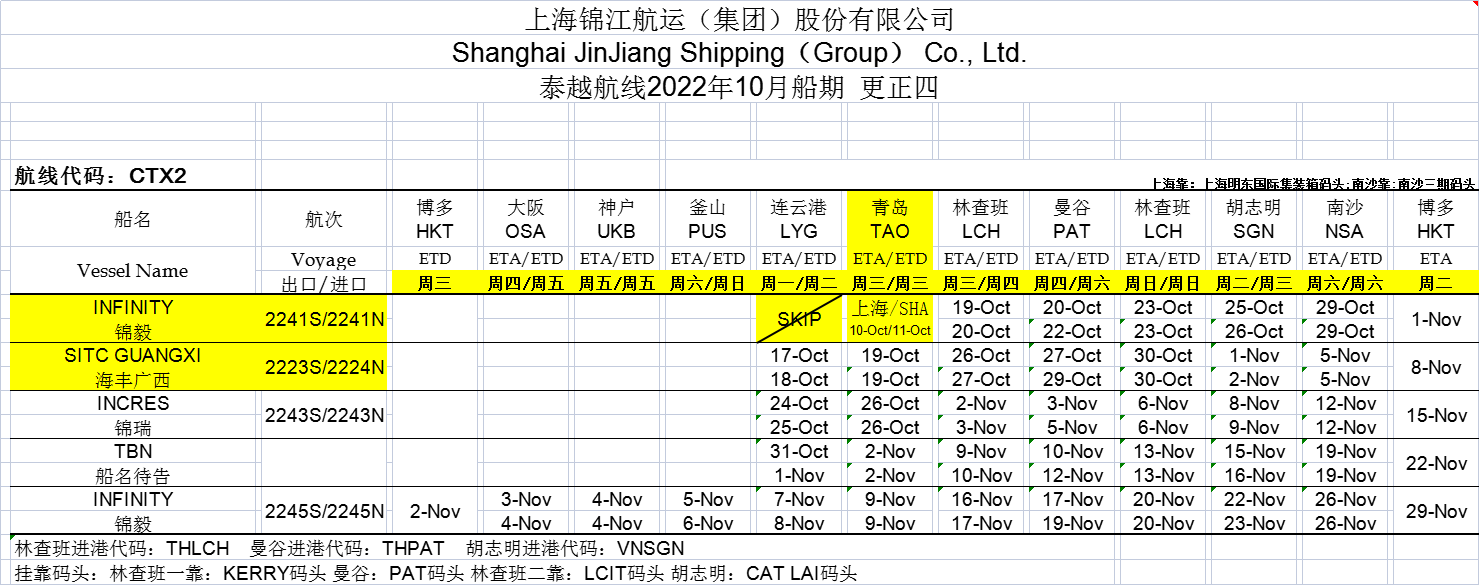
Task: Select the "23-Nov" date in the SGN column
Action: 1254,523
